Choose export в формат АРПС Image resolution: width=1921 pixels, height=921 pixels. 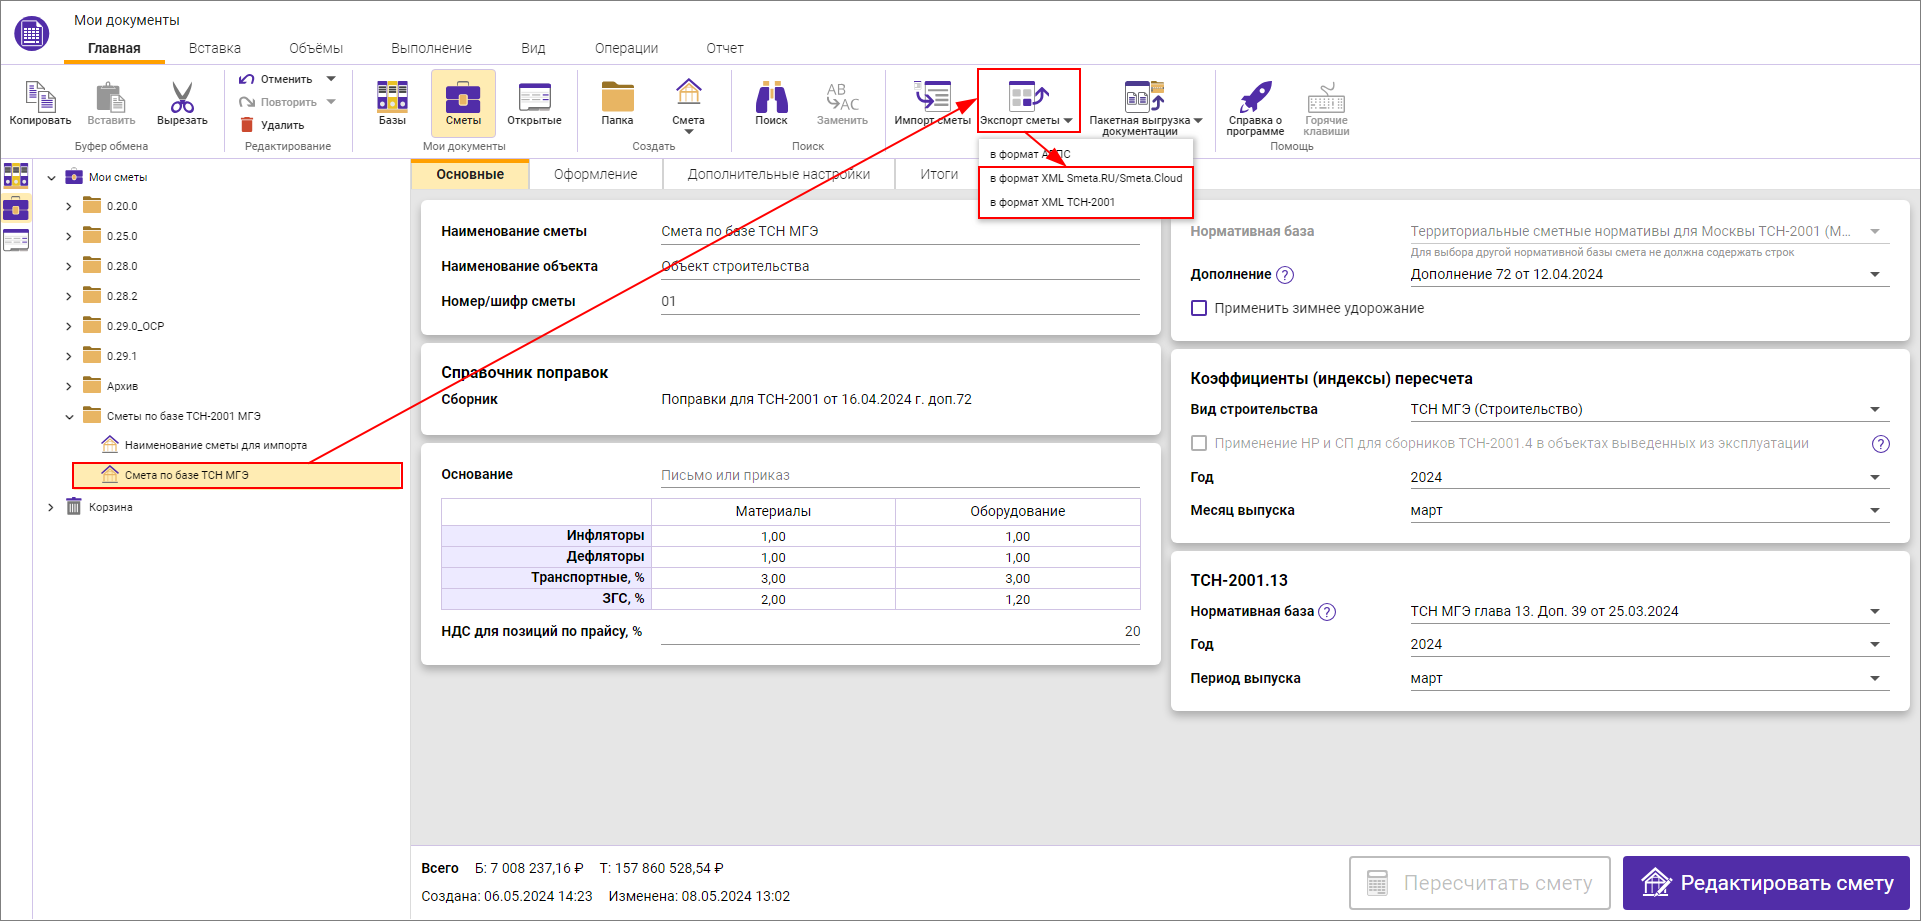click(1085, 154)
